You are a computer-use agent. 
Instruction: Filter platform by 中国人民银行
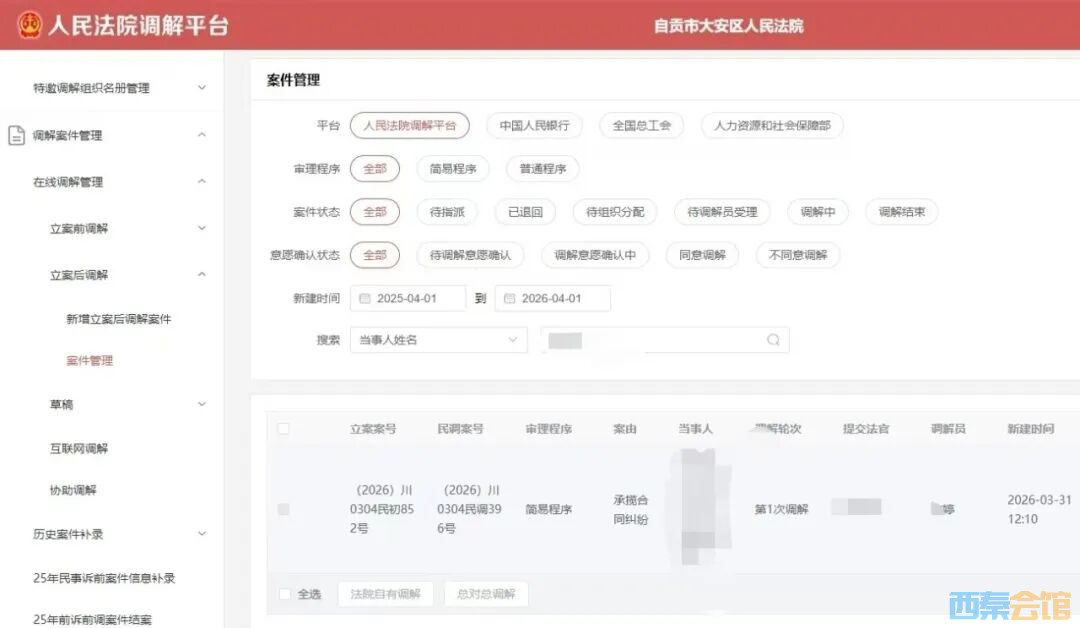[x=534, y=126]
